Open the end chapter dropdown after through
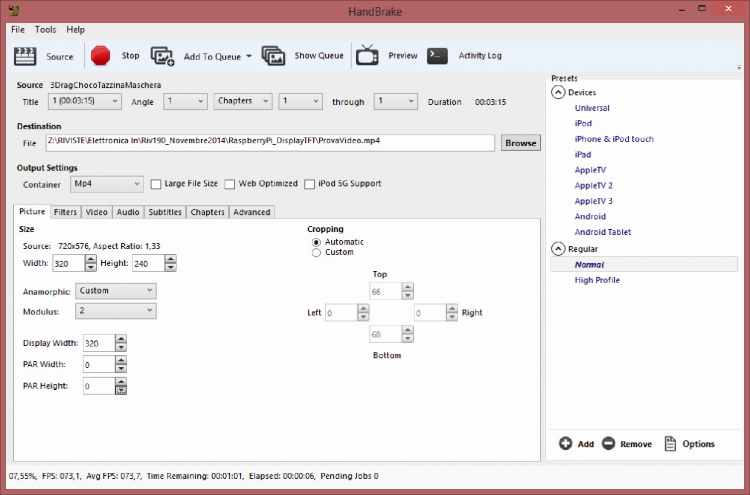 coord(396,101)
